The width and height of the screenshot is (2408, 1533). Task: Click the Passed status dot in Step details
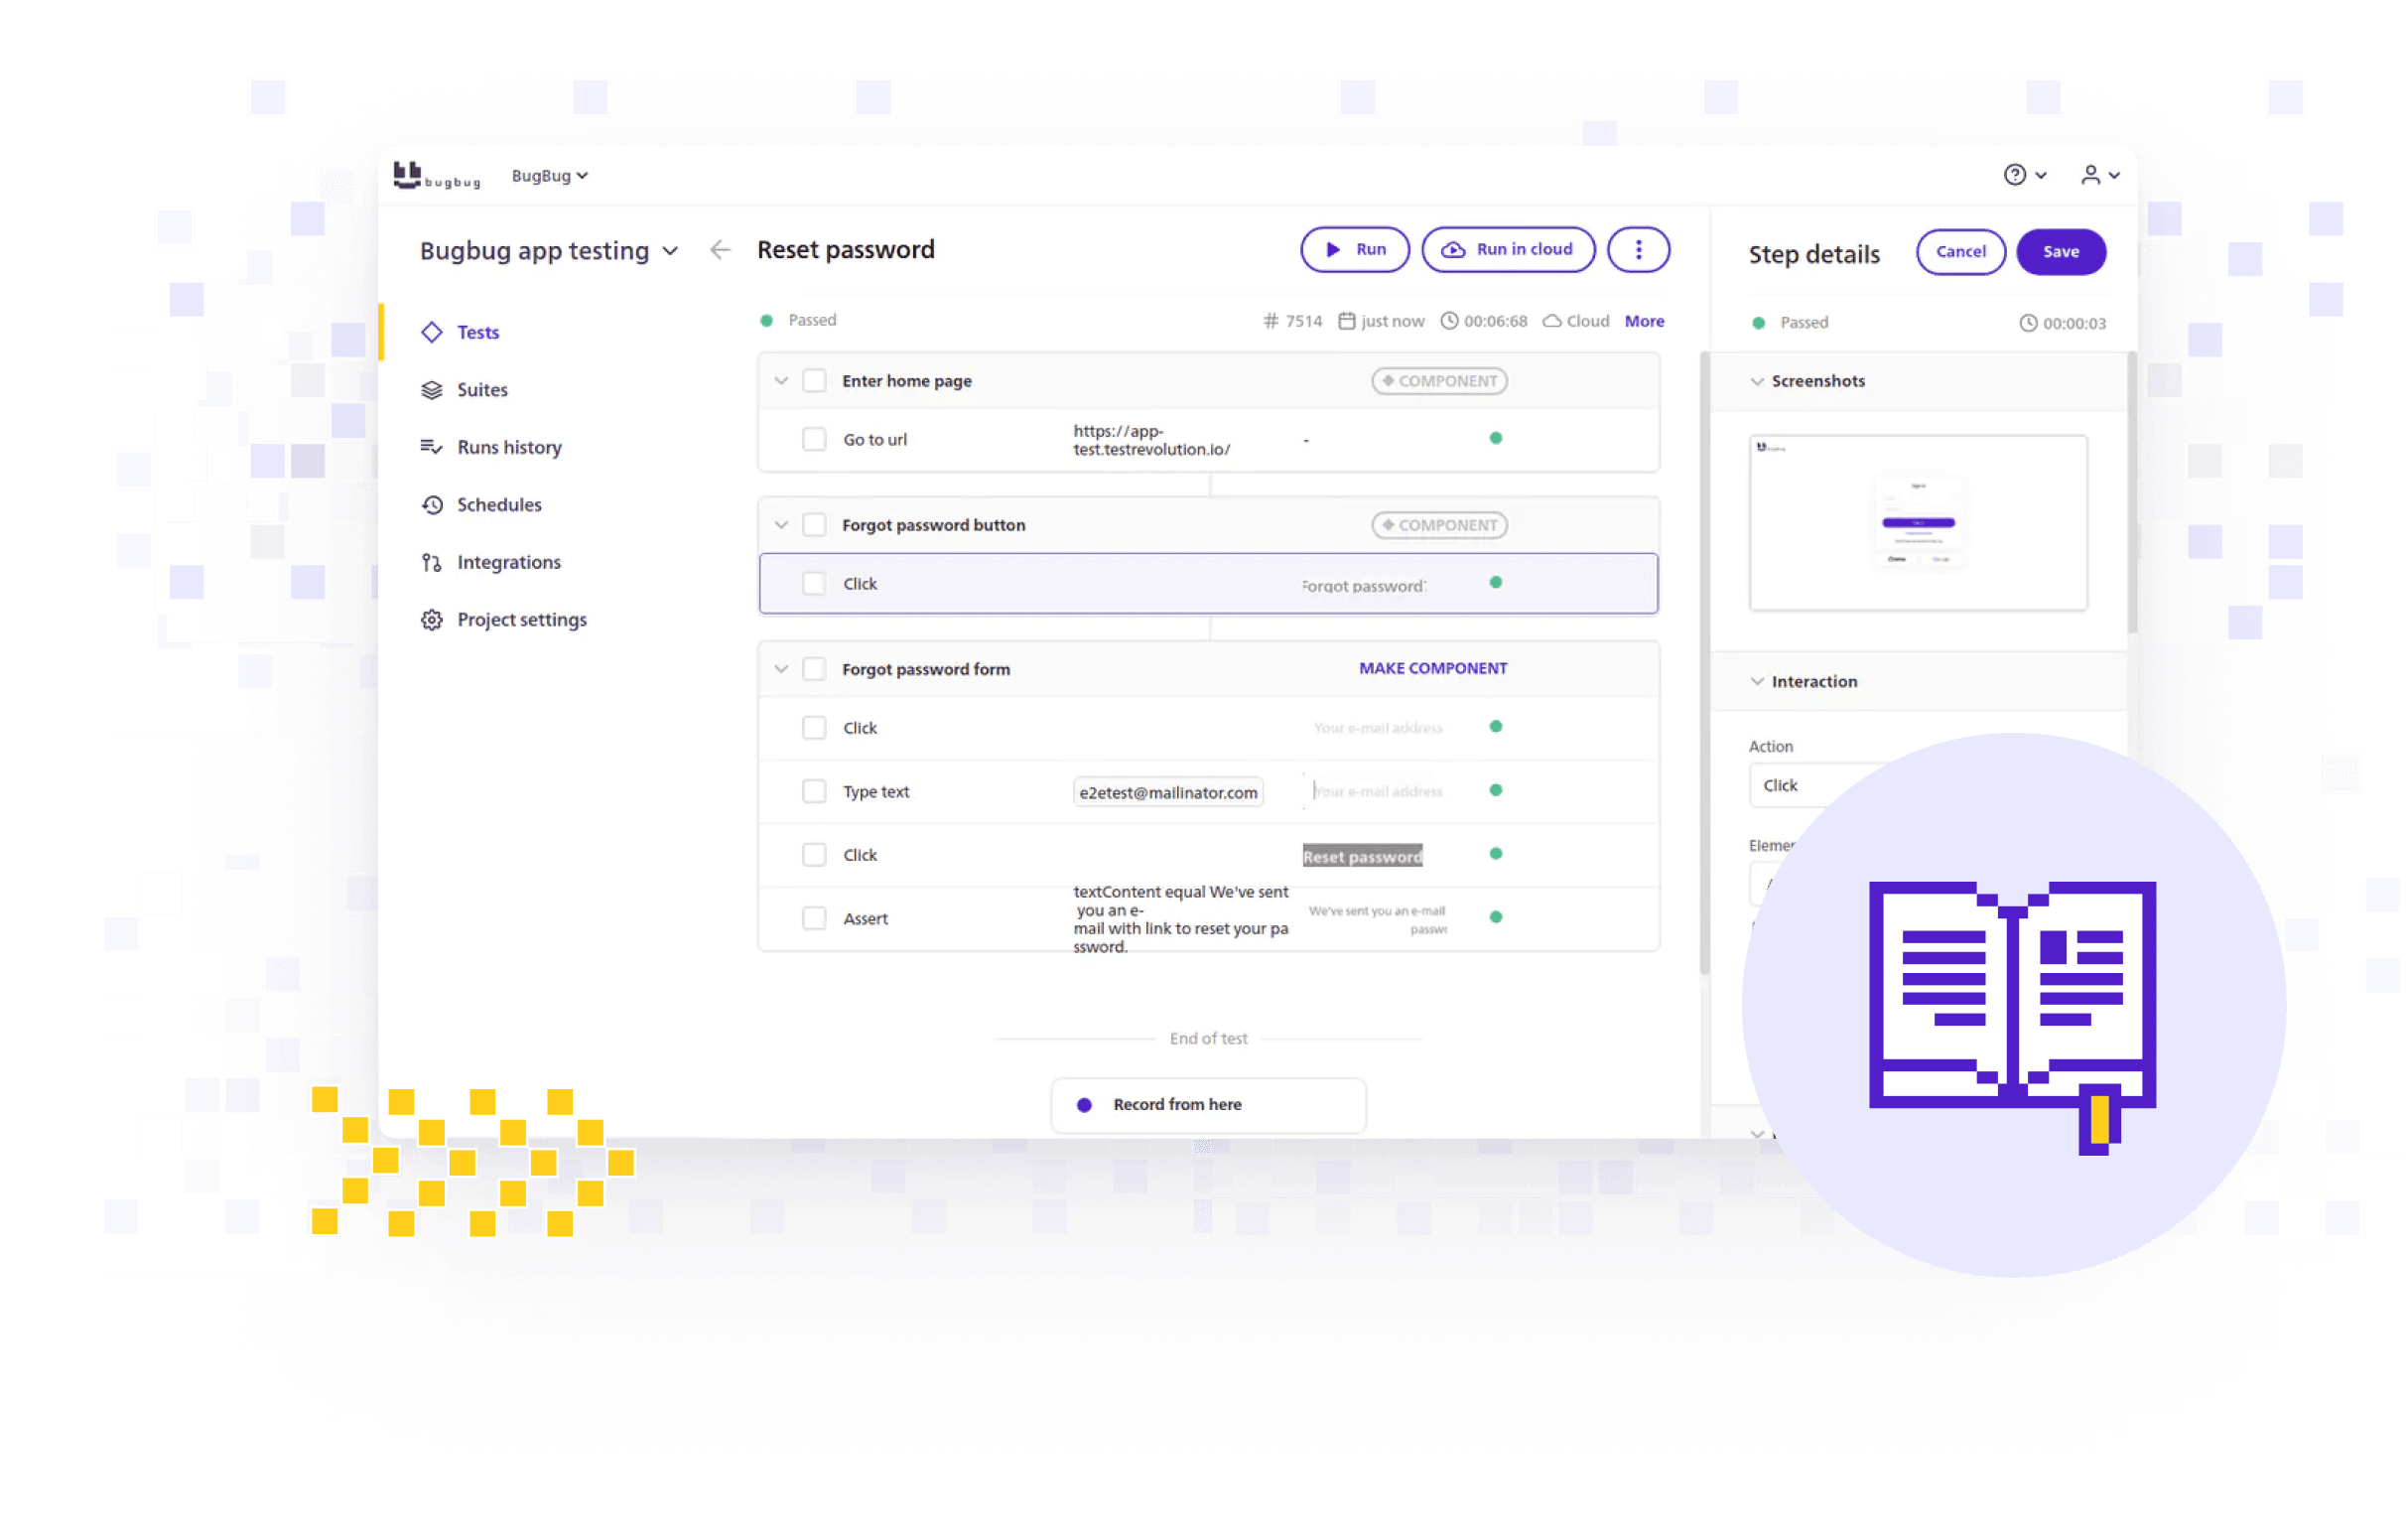coord(1758,323)
